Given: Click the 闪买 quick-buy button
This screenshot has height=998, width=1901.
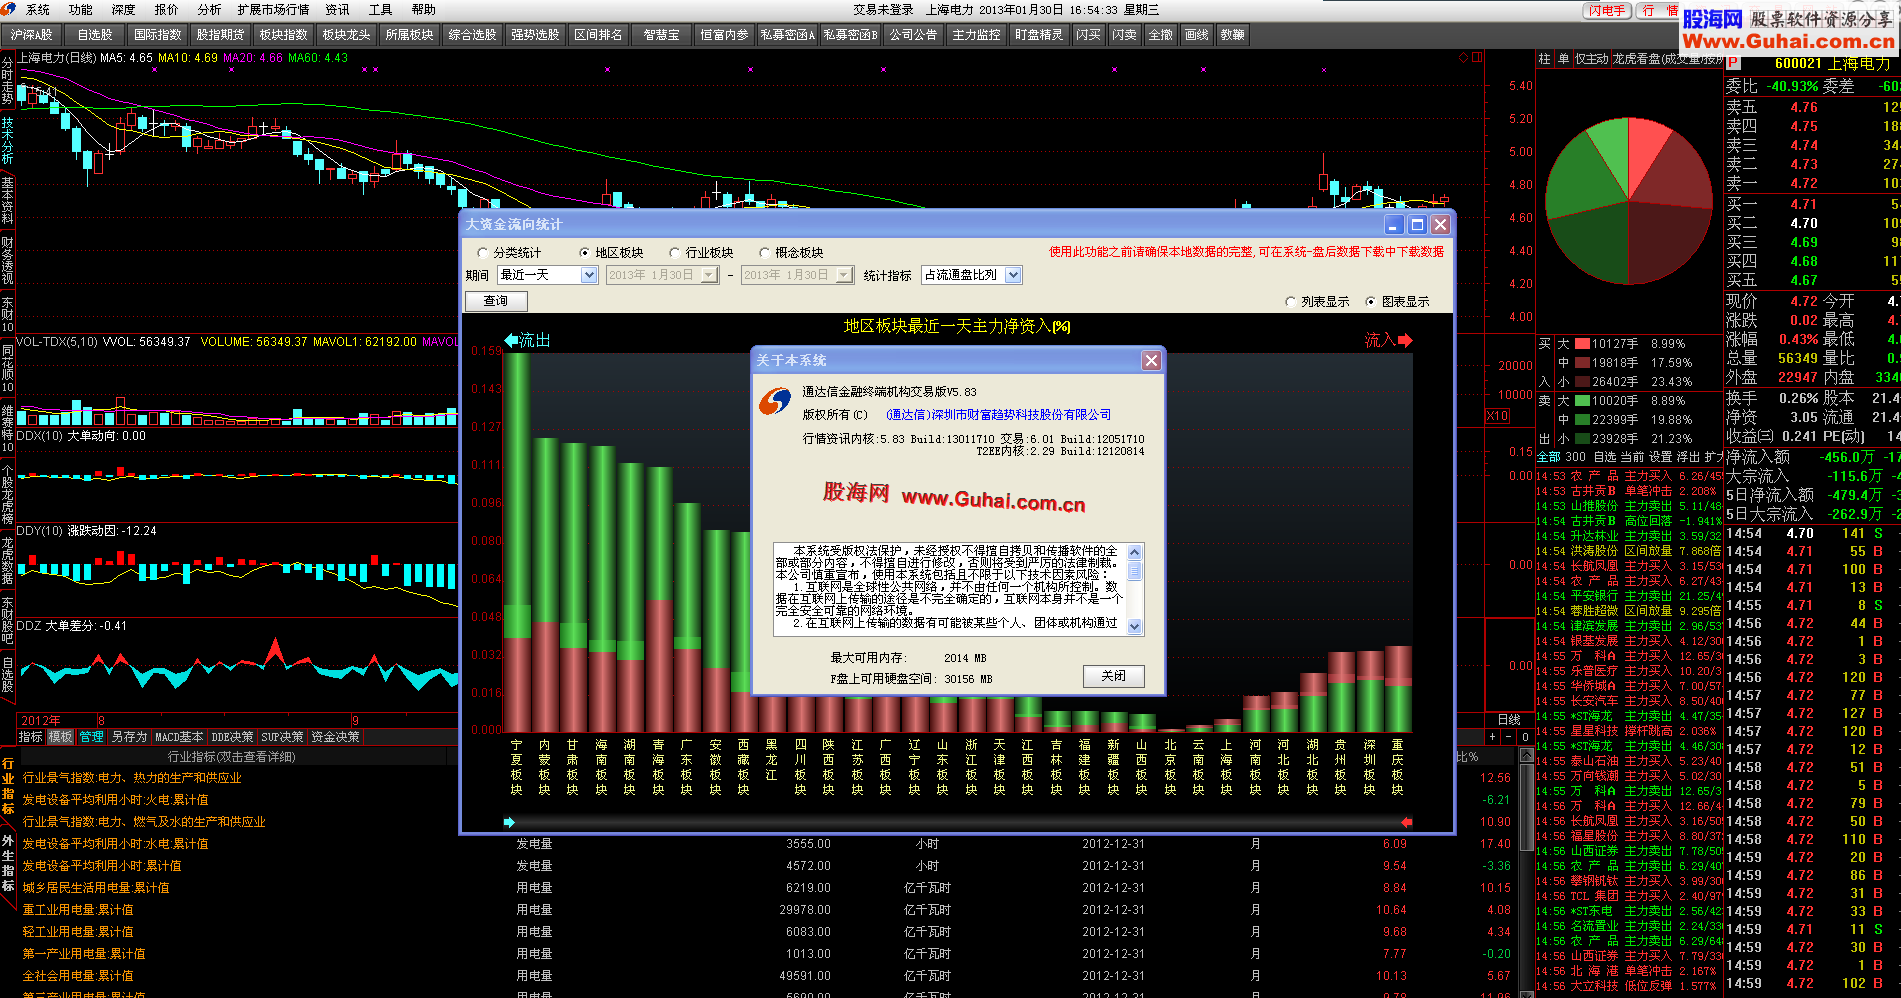Looking at the screenshot, I should point(1088,35).
